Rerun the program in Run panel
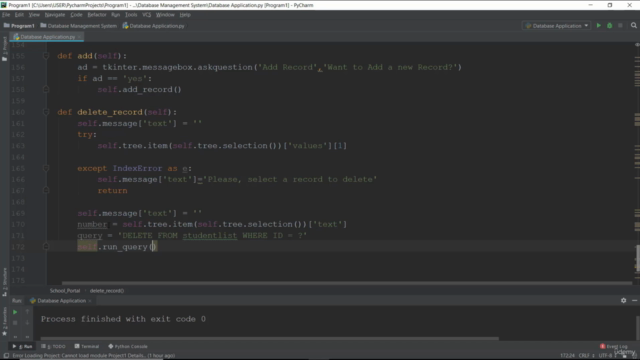Image resolution: width=640 pixels, height=360 pixels. [x=15, y=312]
